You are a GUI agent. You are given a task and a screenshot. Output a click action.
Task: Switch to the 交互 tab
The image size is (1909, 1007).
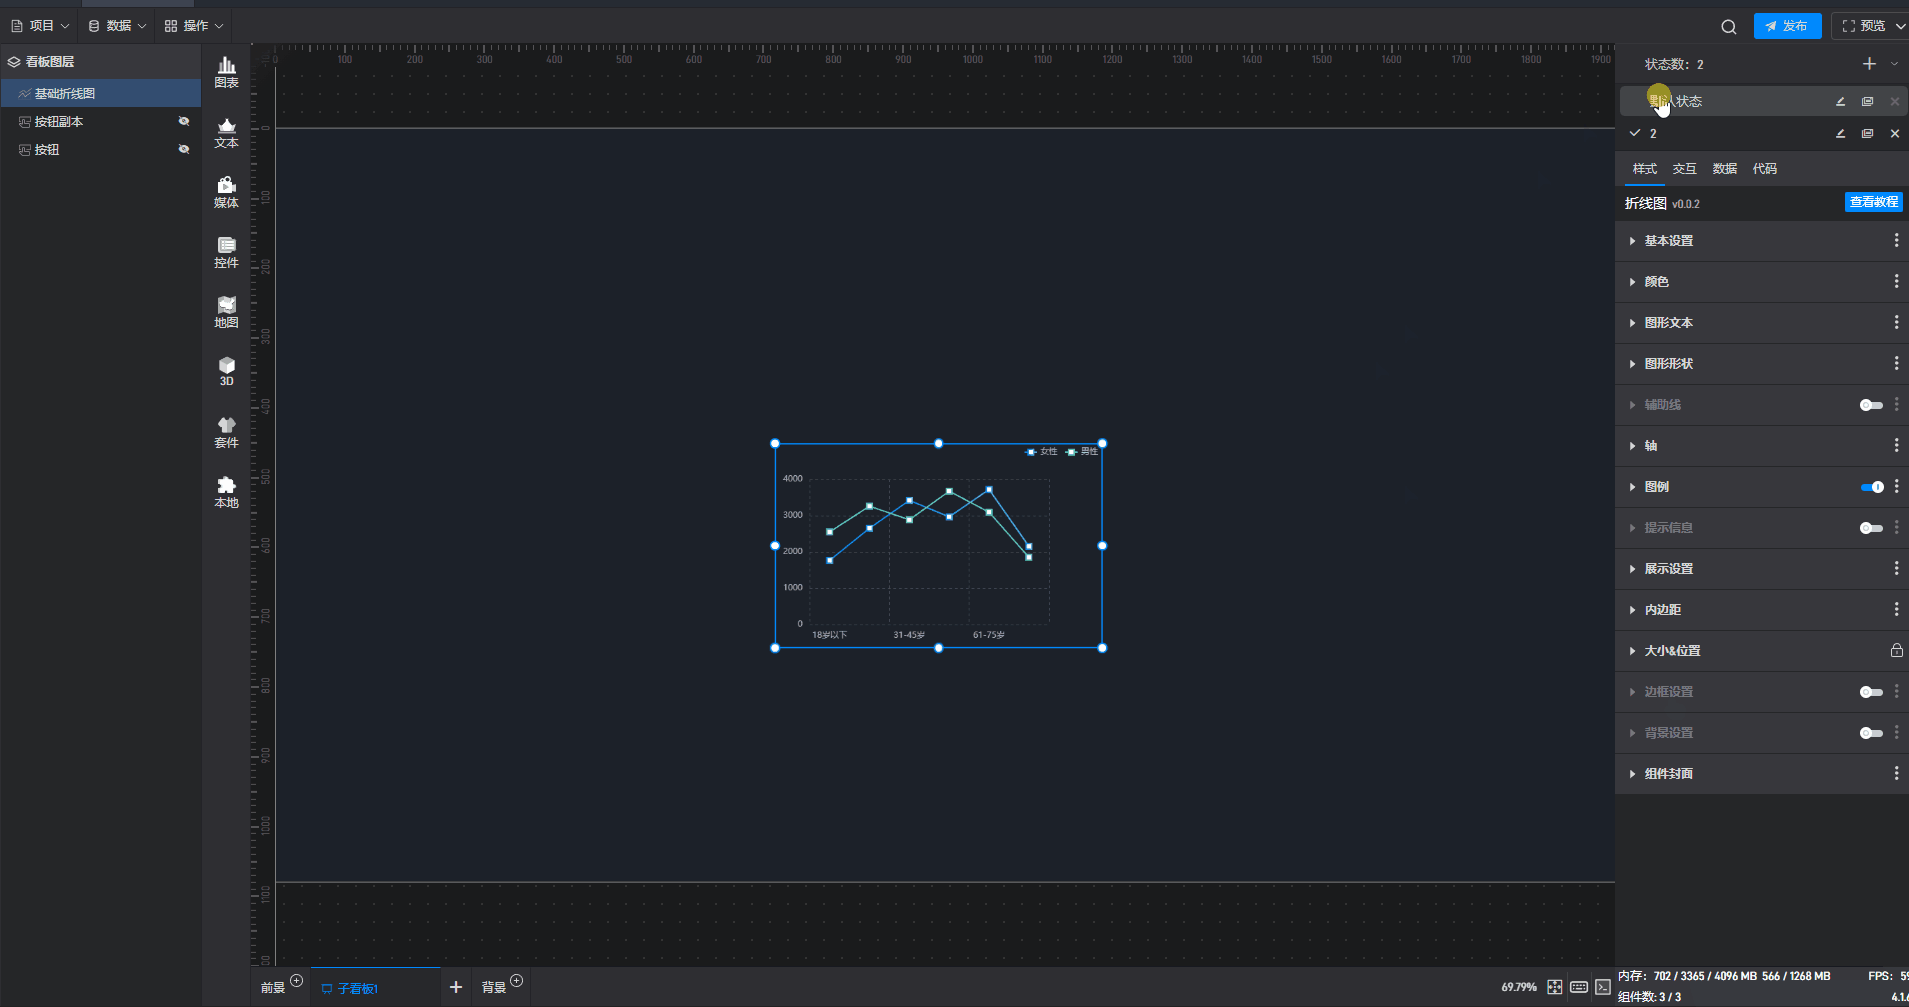(1684, 169)
